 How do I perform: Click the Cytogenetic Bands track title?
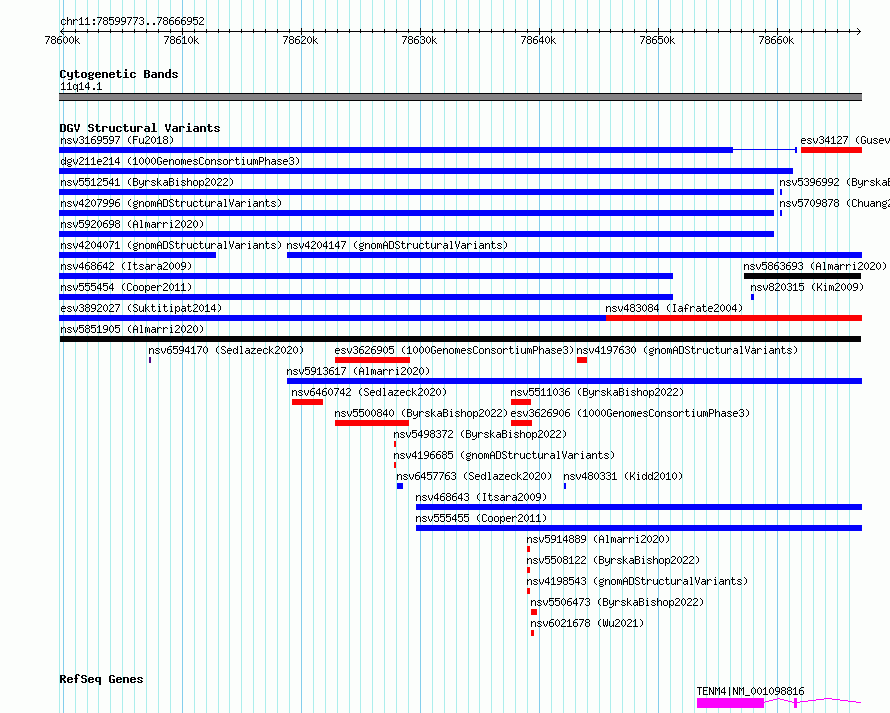pos(119,74)
